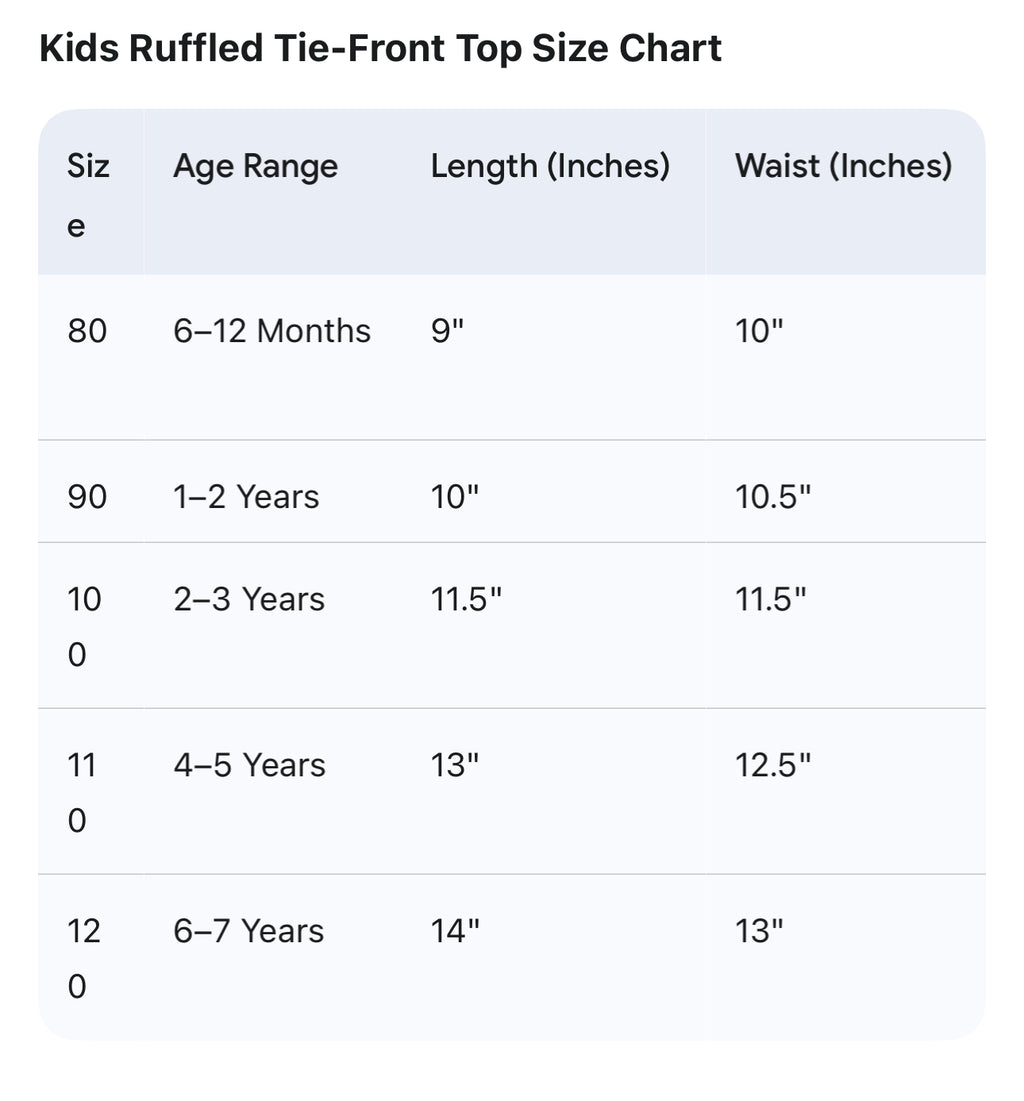Click the 1–2 Years age cell
Viewport: 1024px width, 1101px height.
coord(246,497)
